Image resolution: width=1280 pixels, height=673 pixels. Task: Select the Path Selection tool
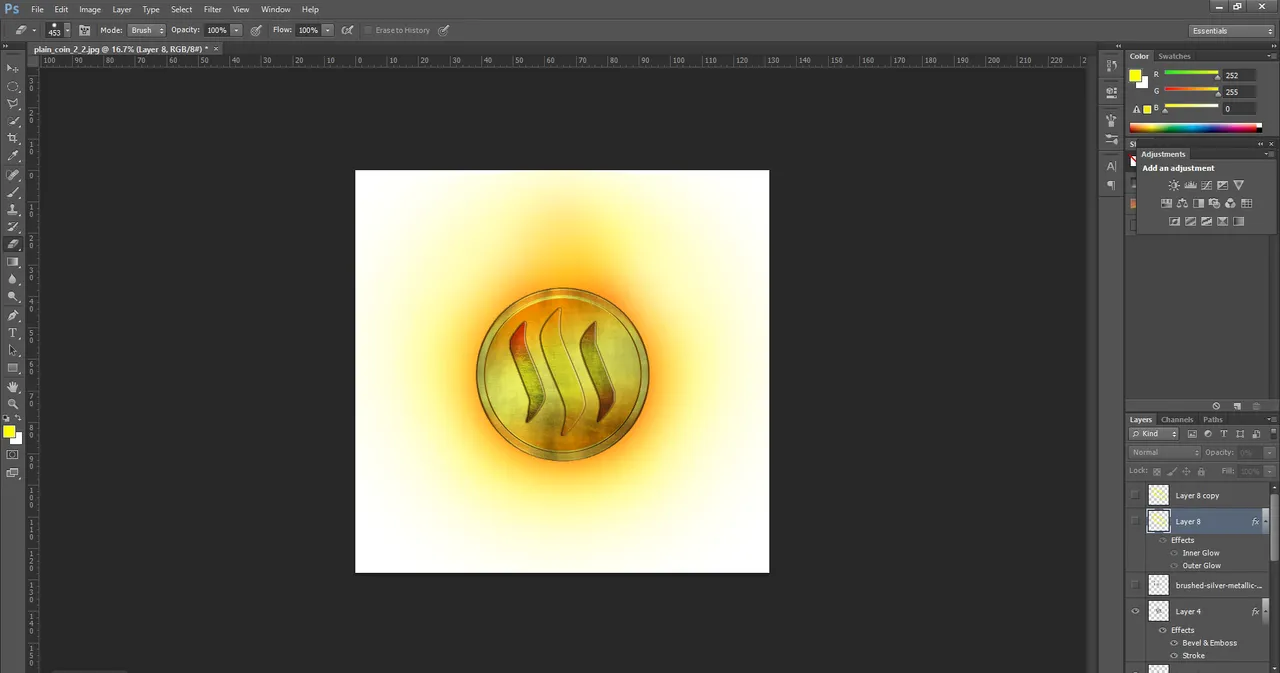[13, 350]
